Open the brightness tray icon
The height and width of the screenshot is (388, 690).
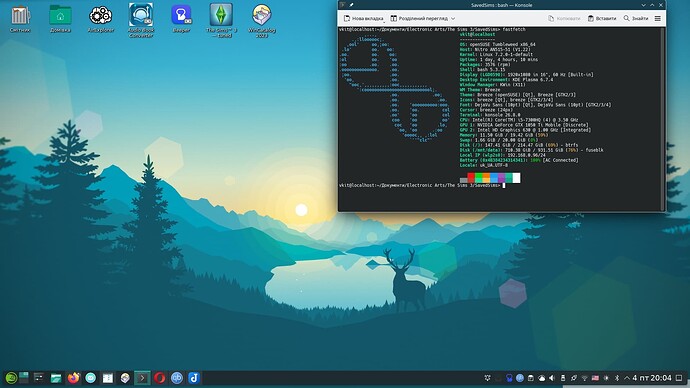click(x=606, y=378)
